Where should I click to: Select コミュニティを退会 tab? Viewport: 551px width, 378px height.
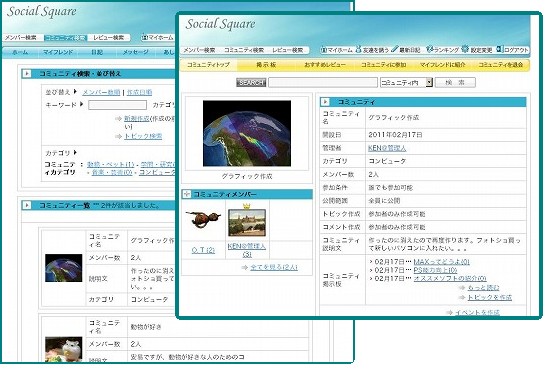pos(500,65)
